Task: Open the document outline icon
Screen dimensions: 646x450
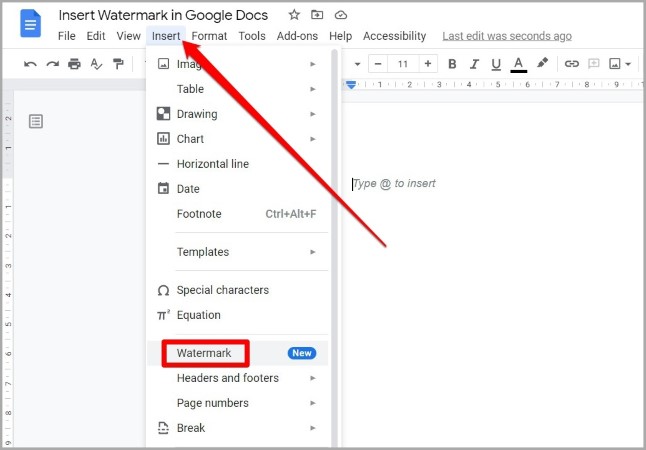Action: pos(36,122)
